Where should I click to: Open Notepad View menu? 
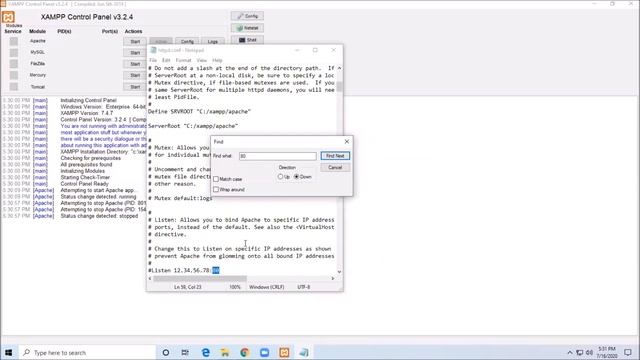[202, 60]
